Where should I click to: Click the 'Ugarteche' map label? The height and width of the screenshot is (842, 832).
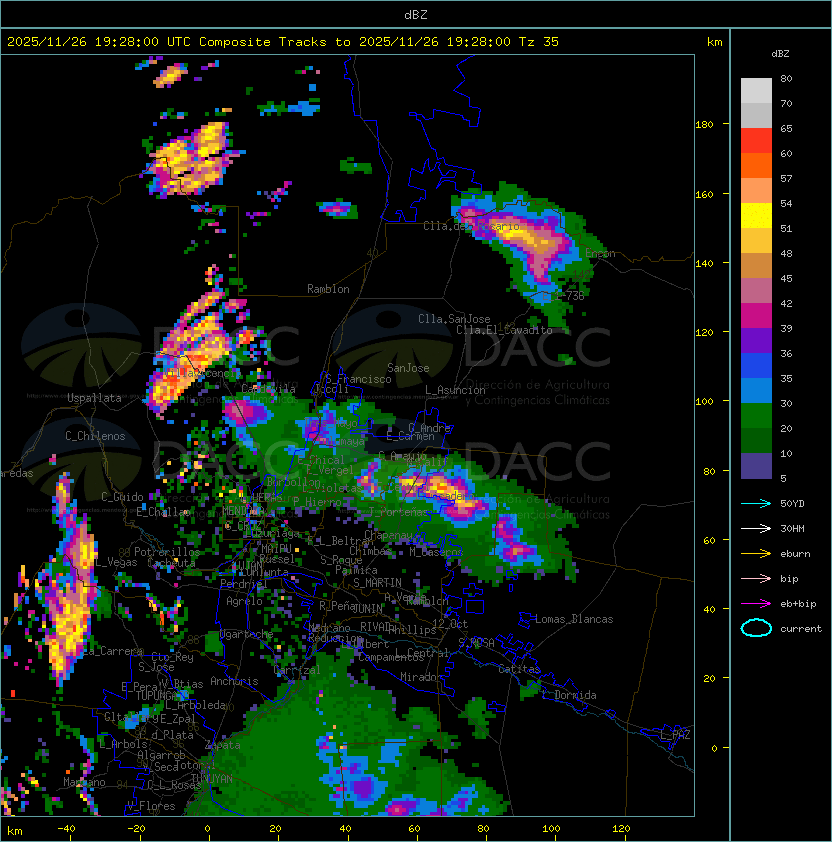[x=247, y=634]
